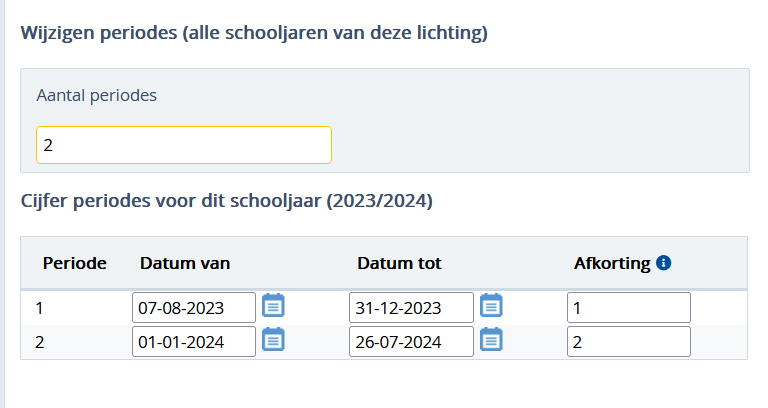
Task: Click the Wijzigen periodes heading
Action: tap(254, 33)
